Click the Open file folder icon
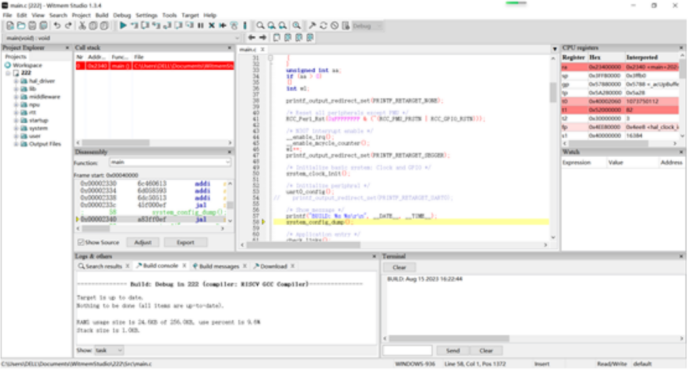Image resolution: width=689 pixels, height=371 pixels. 21,26
